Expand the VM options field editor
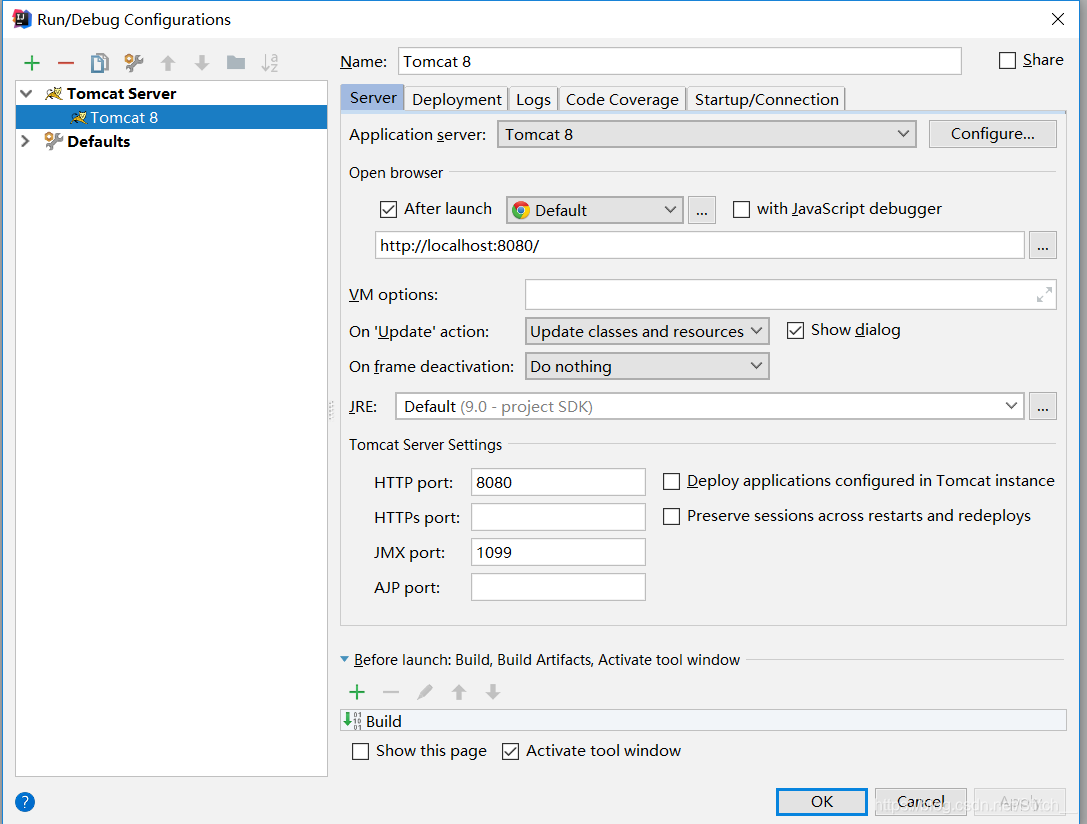The height and width of the screenshot is (824, 1087). [1044, 295]
